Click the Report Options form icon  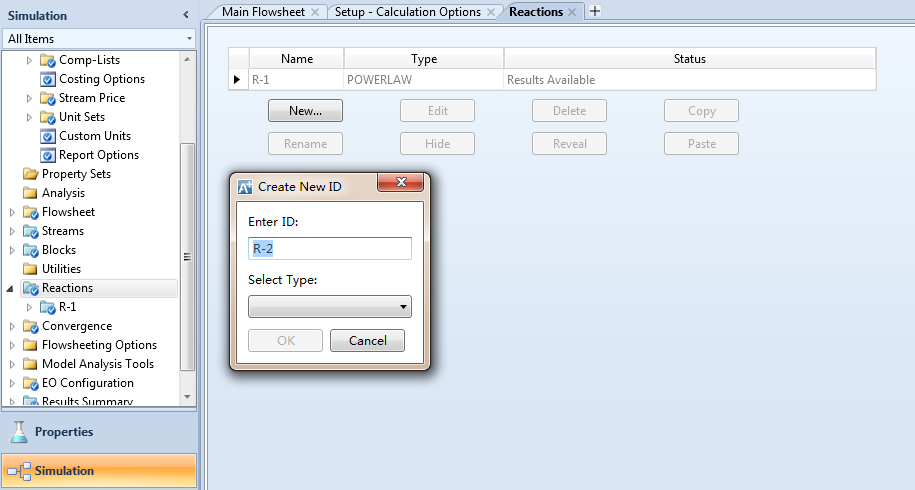47,155
